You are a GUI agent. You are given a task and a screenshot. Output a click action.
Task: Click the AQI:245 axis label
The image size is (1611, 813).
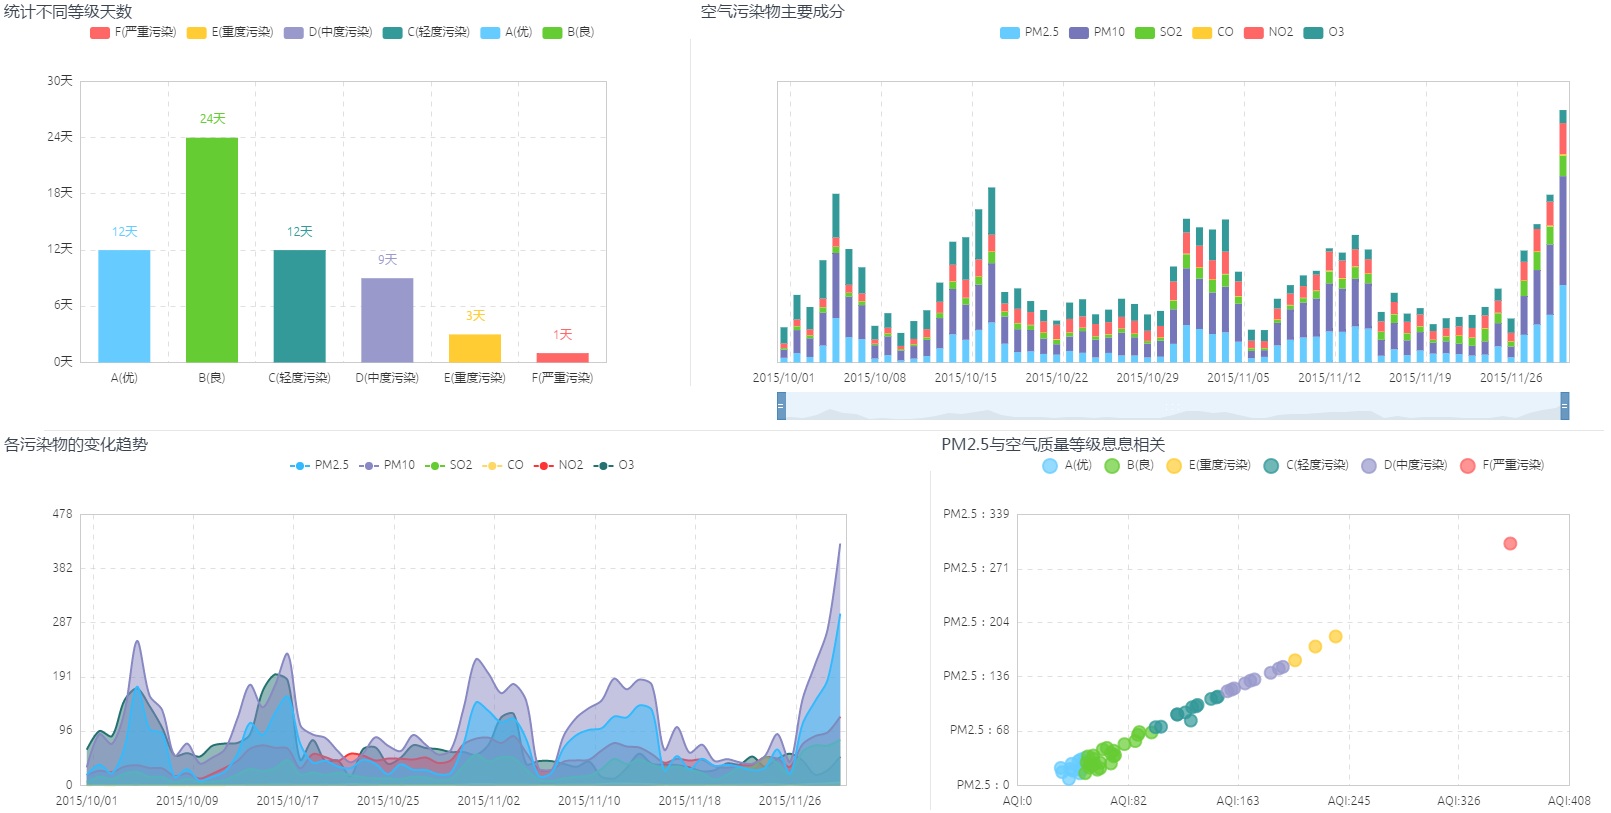(1349, 801)
